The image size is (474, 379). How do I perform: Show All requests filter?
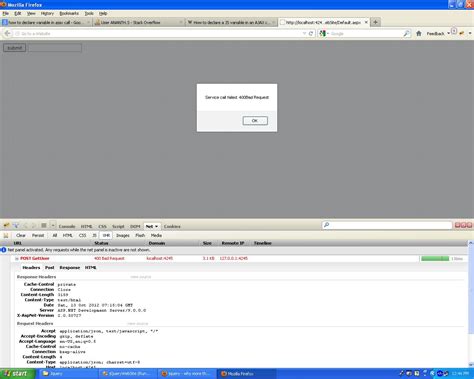[x=55, y=235]
